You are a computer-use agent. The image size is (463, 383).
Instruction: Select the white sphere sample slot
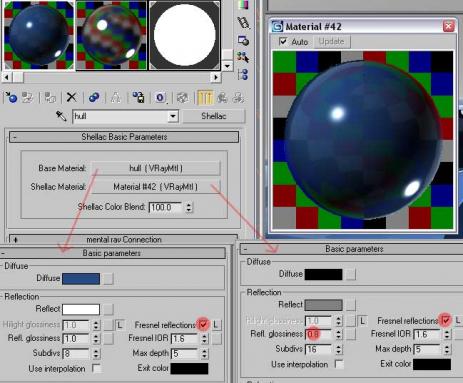184,35
